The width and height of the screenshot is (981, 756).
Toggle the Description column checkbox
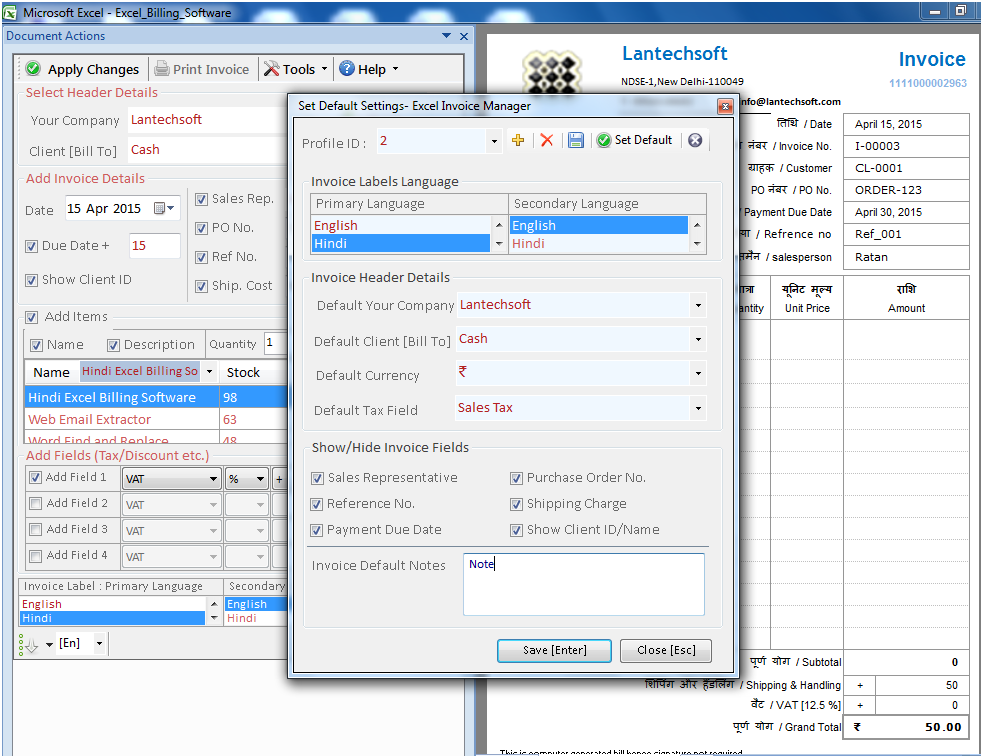point(113,345)
